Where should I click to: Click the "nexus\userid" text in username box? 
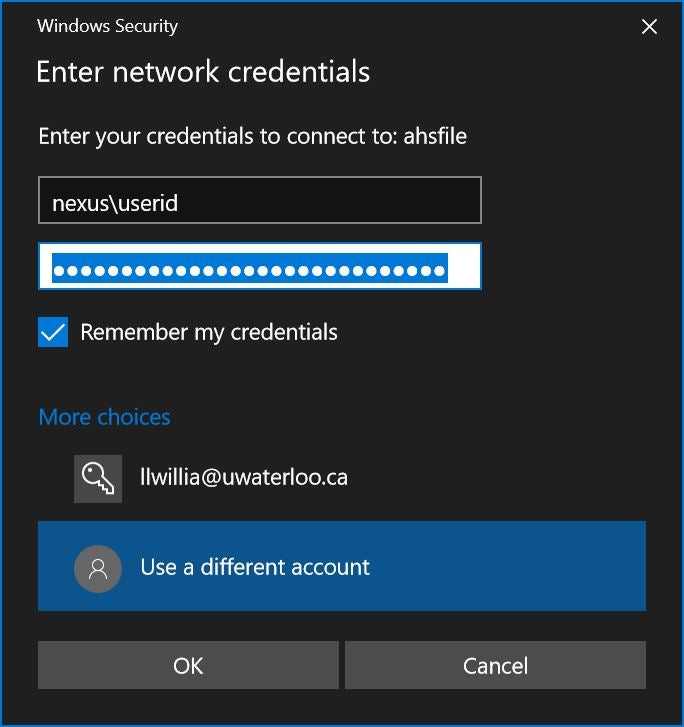tap(115, 203)
